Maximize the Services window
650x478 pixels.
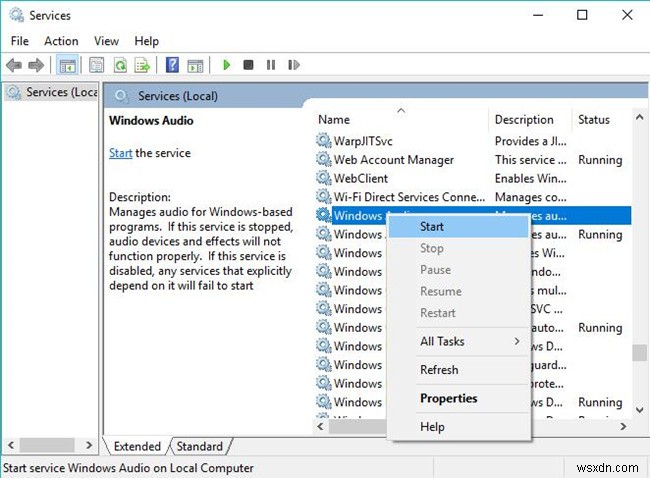point(582,15)
